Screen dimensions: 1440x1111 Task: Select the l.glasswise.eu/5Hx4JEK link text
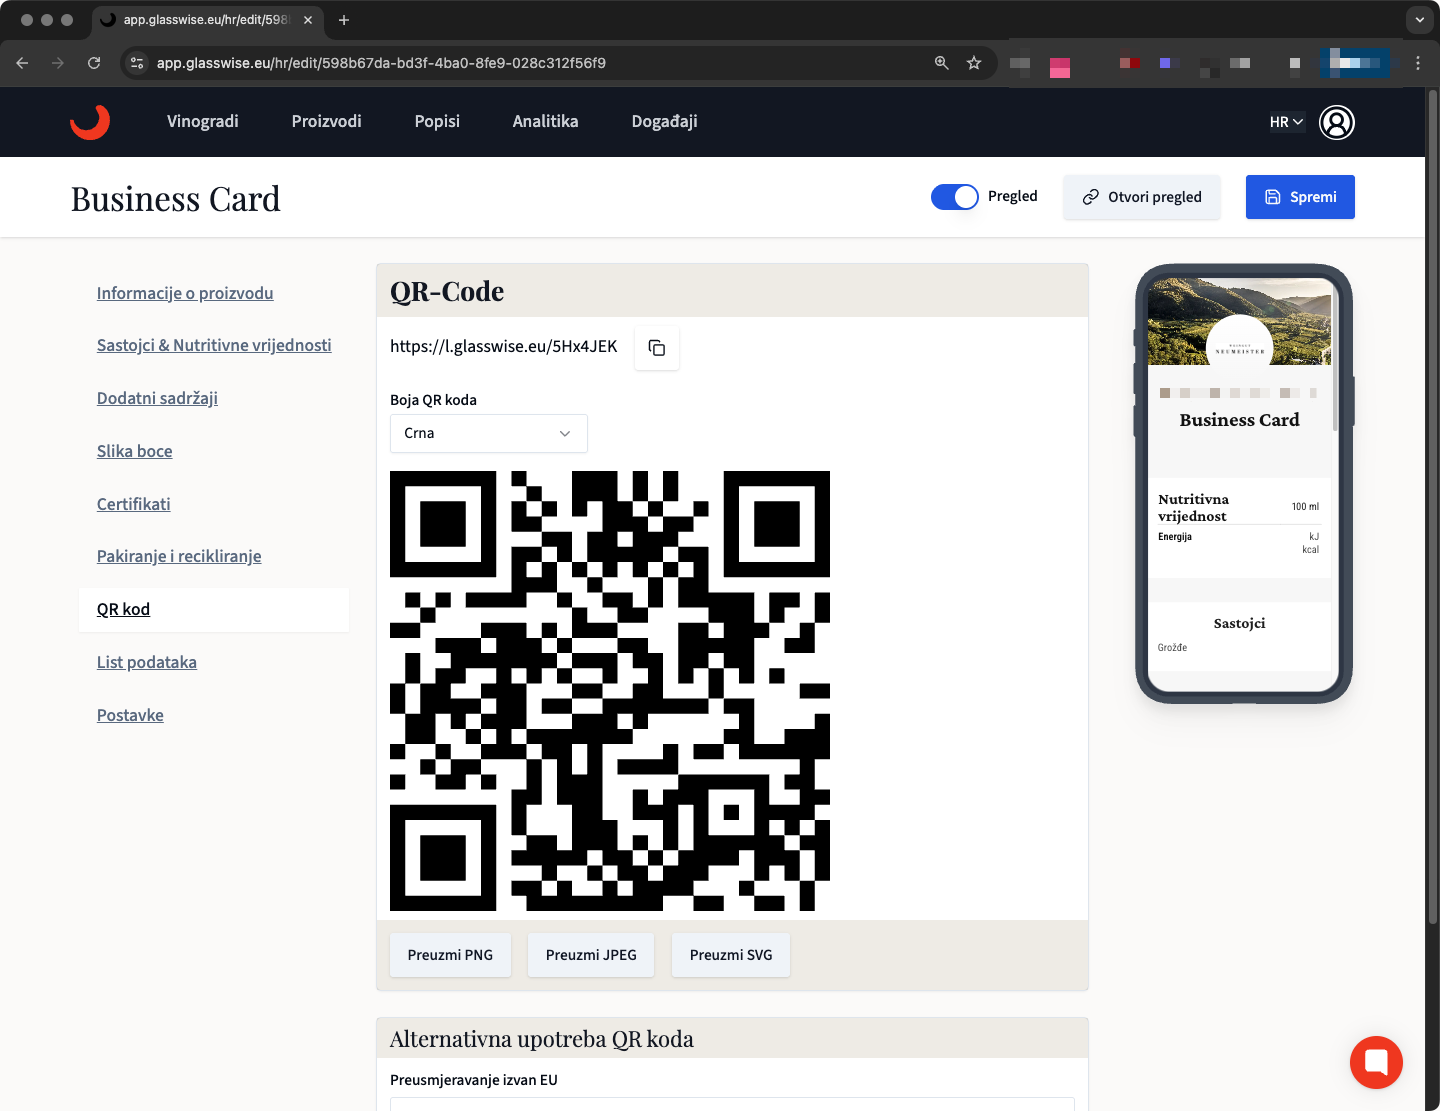point(504,346)
